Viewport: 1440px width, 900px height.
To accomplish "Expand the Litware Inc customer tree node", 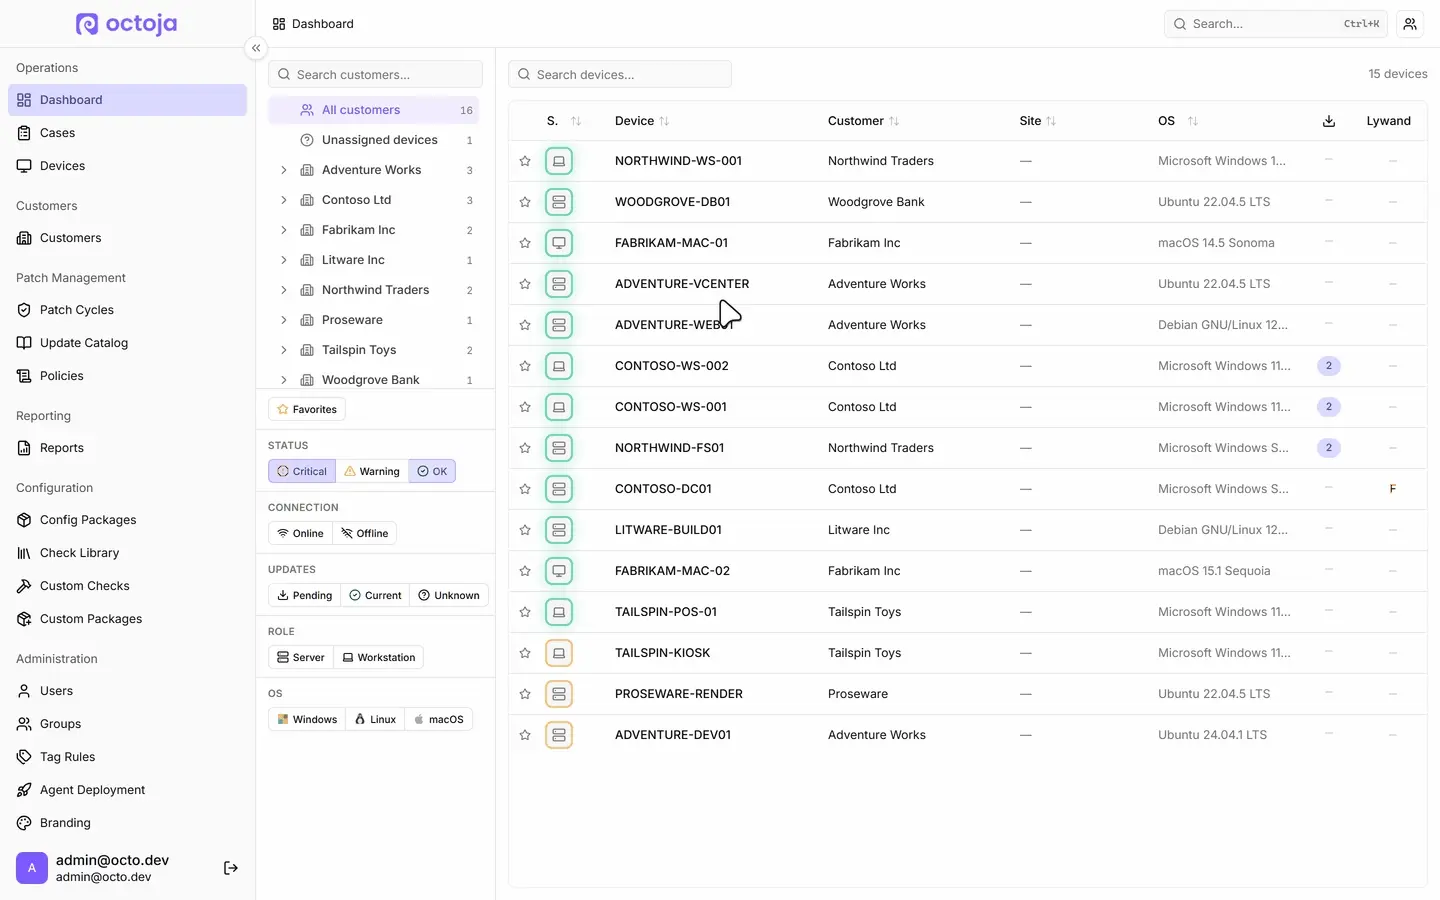I will [284, 260].
